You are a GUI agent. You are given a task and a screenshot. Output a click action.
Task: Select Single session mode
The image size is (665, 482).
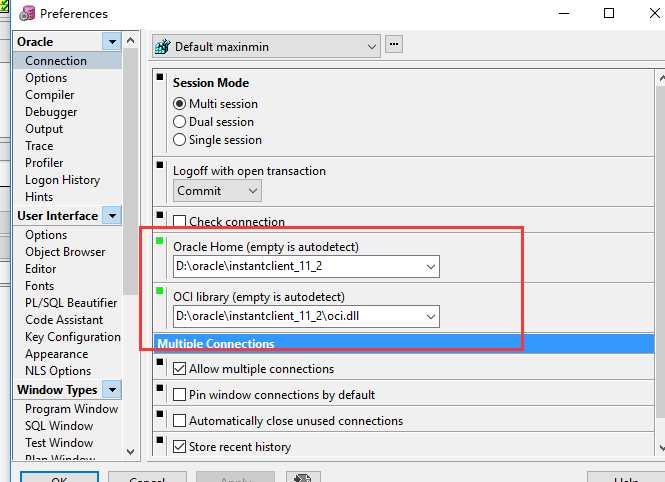pyautogui.click(x=179, y=139)
